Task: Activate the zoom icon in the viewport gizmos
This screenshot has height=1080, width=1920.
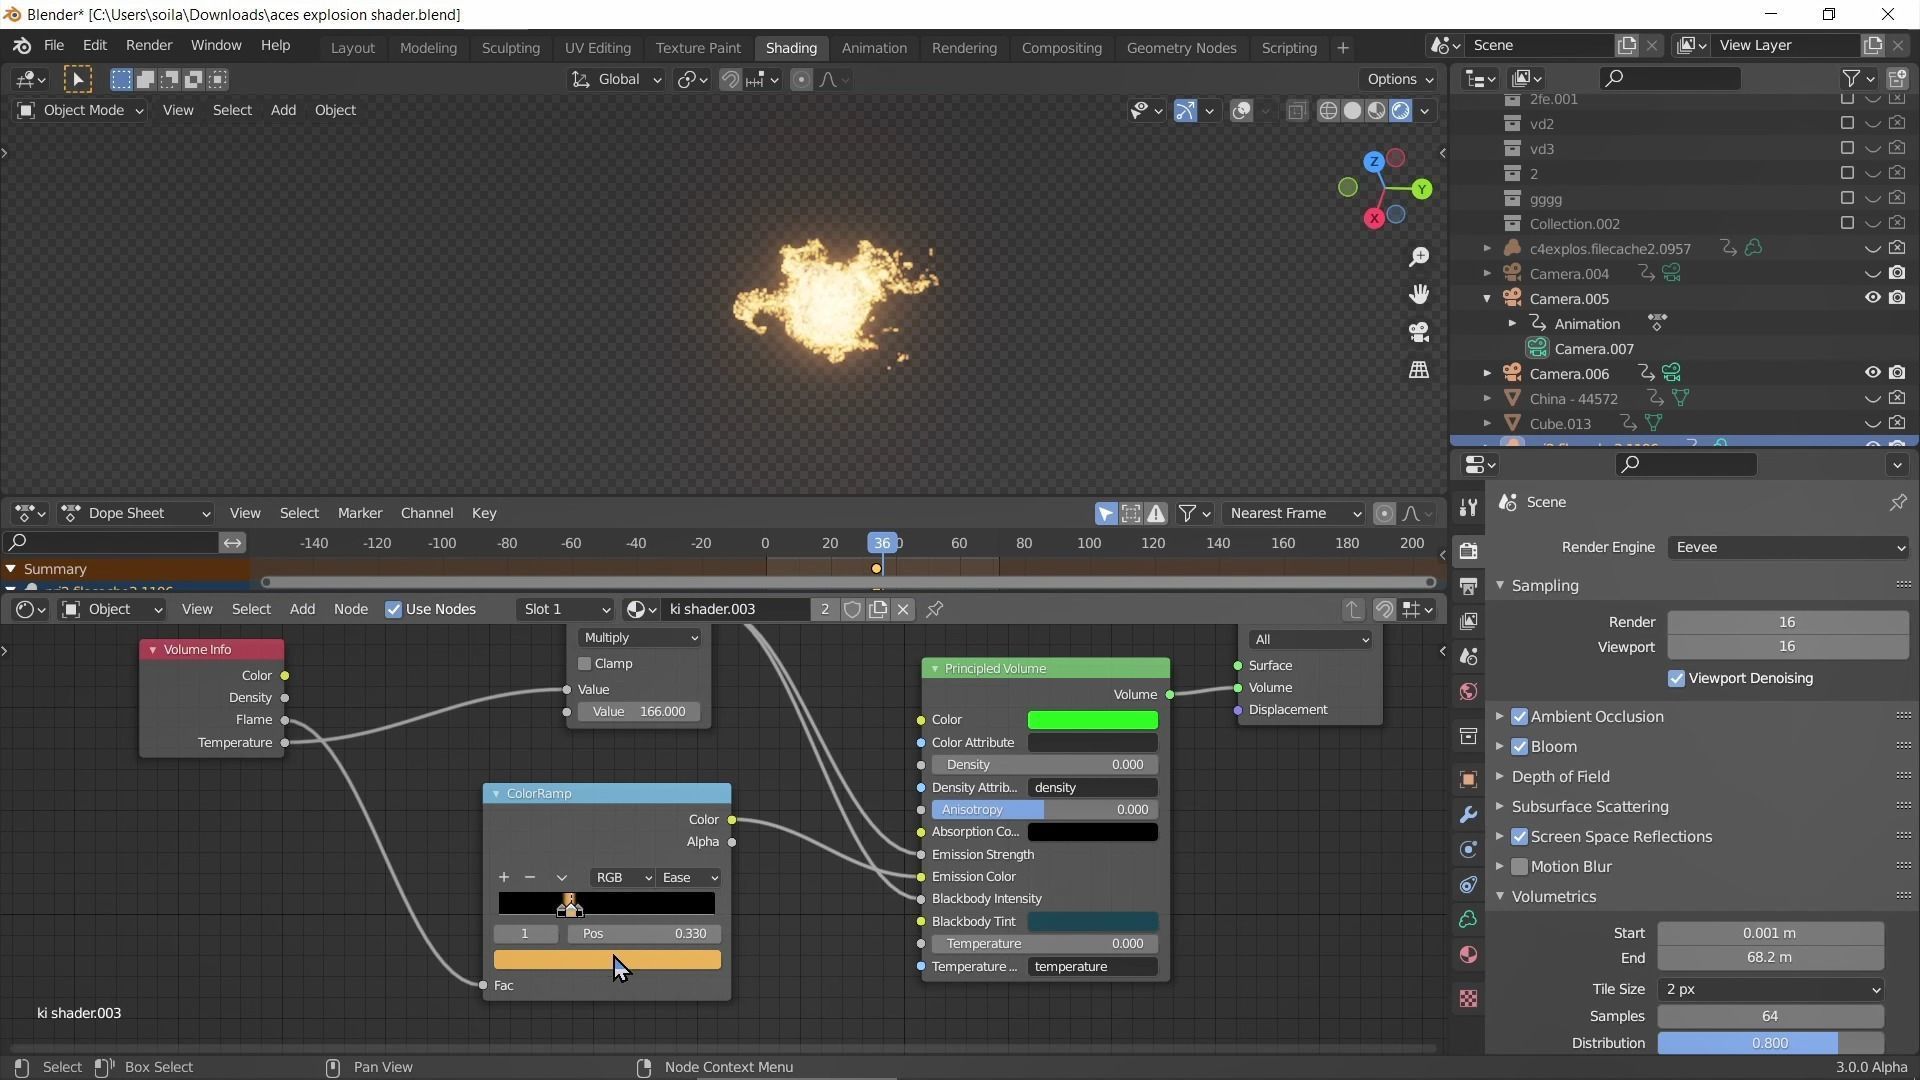Action: tap(1418, 256)
